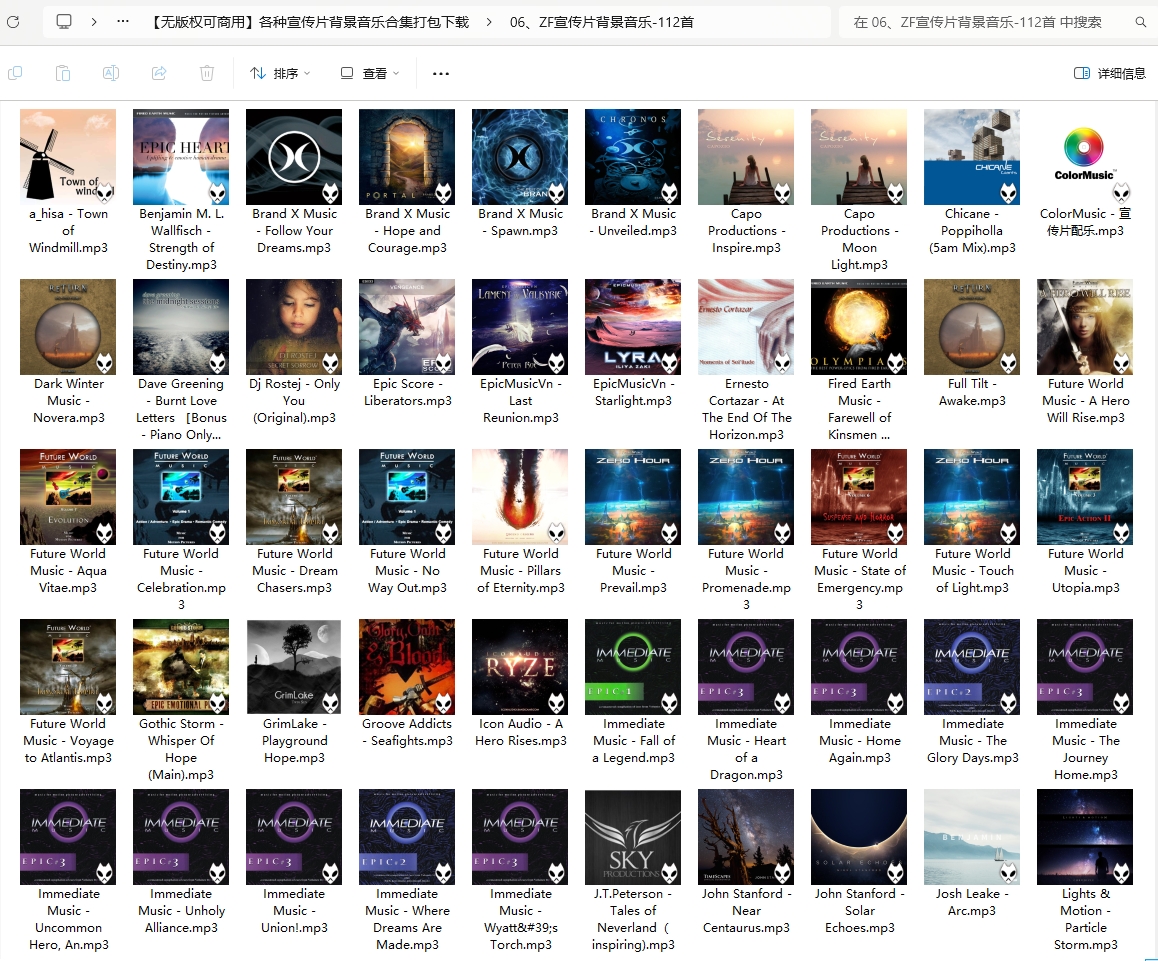This screenshot has width=1158, height=961.
Task: Click the Paste clipboard icon in the toolbar
Action: [x=62, y=73]
